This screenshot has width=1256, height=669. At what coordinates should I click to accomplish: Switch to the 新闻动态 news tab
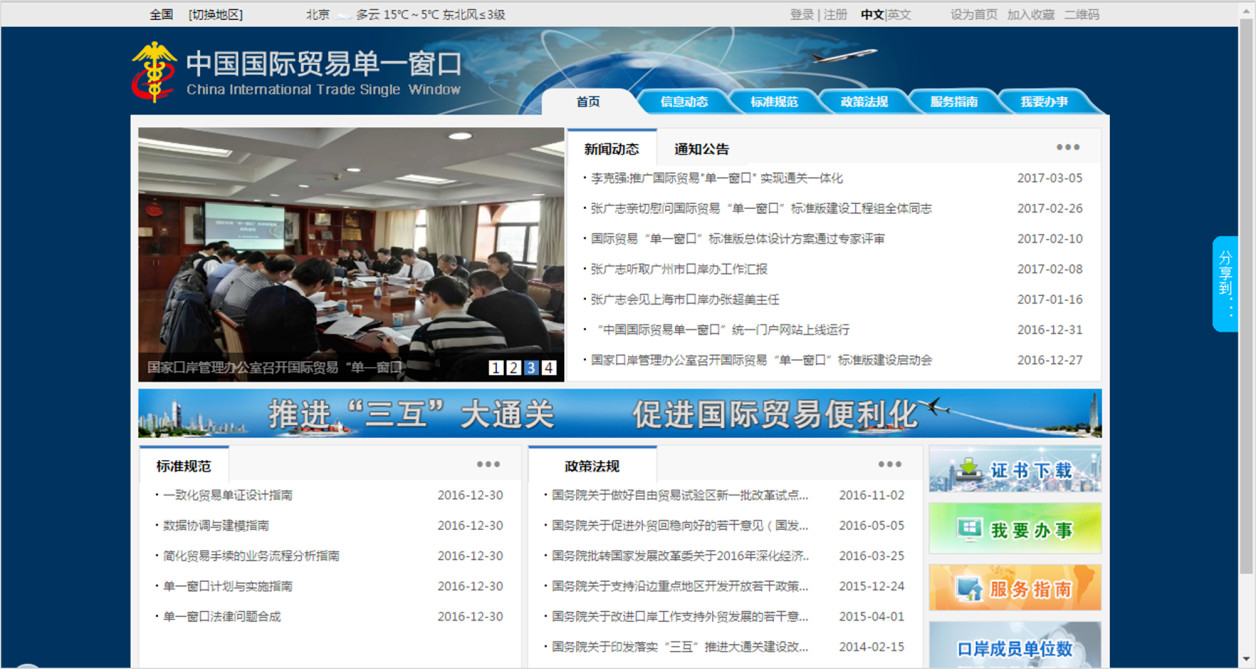612,149
